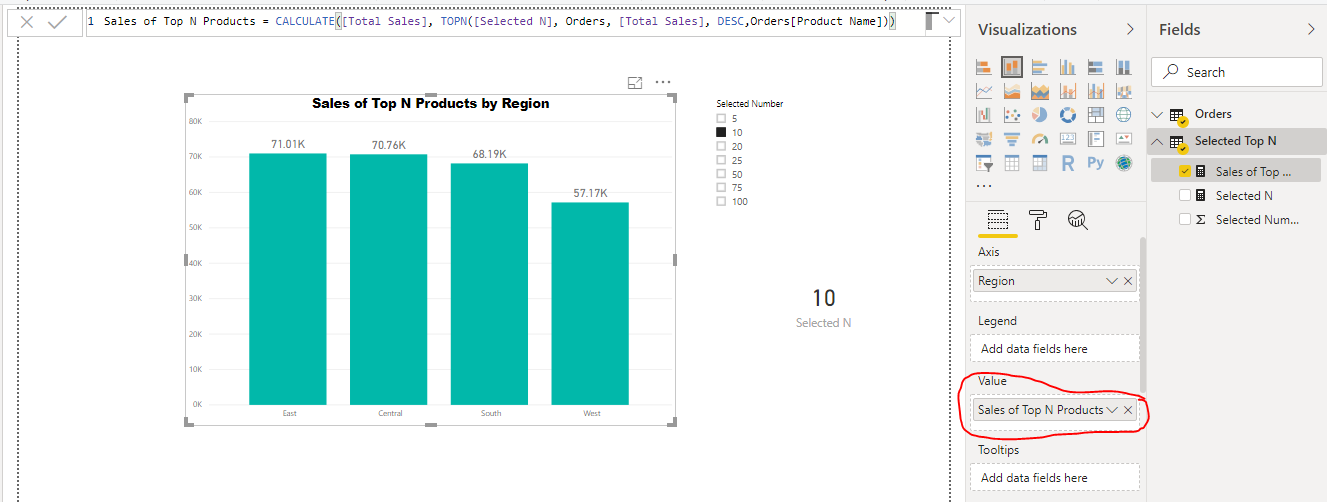Image resolution: width=1327 pixels, height=502 pixels.
Task: Choose the line chart visualization
Action: coord(984,91)
